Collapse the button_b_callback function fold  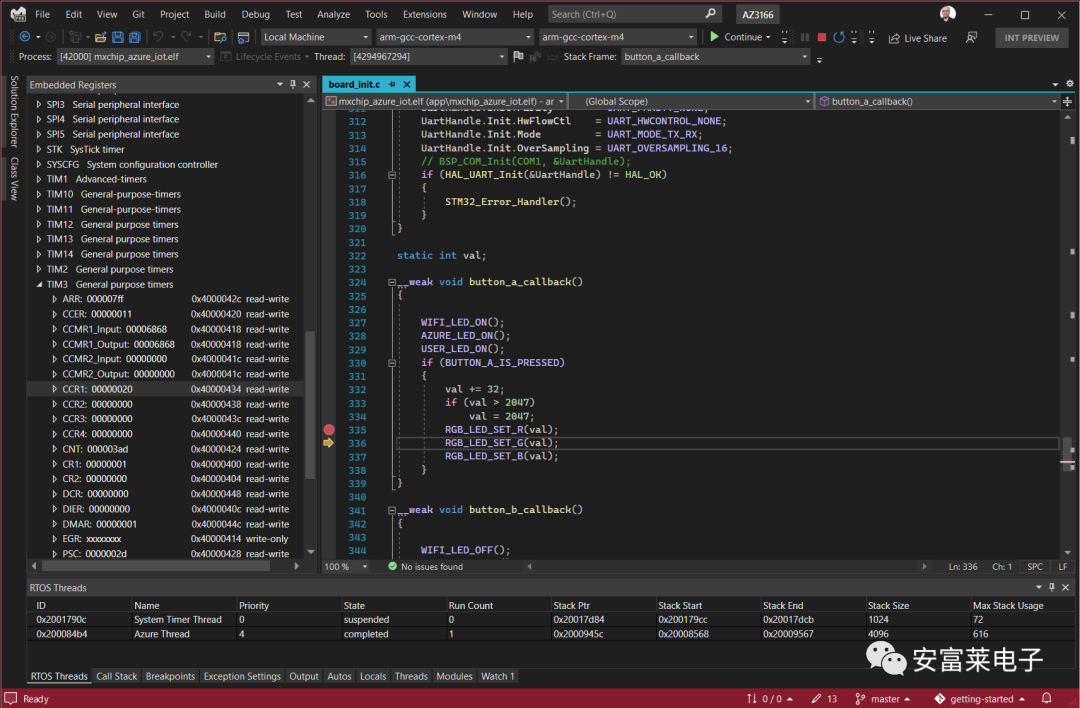[x=391, y=510]
